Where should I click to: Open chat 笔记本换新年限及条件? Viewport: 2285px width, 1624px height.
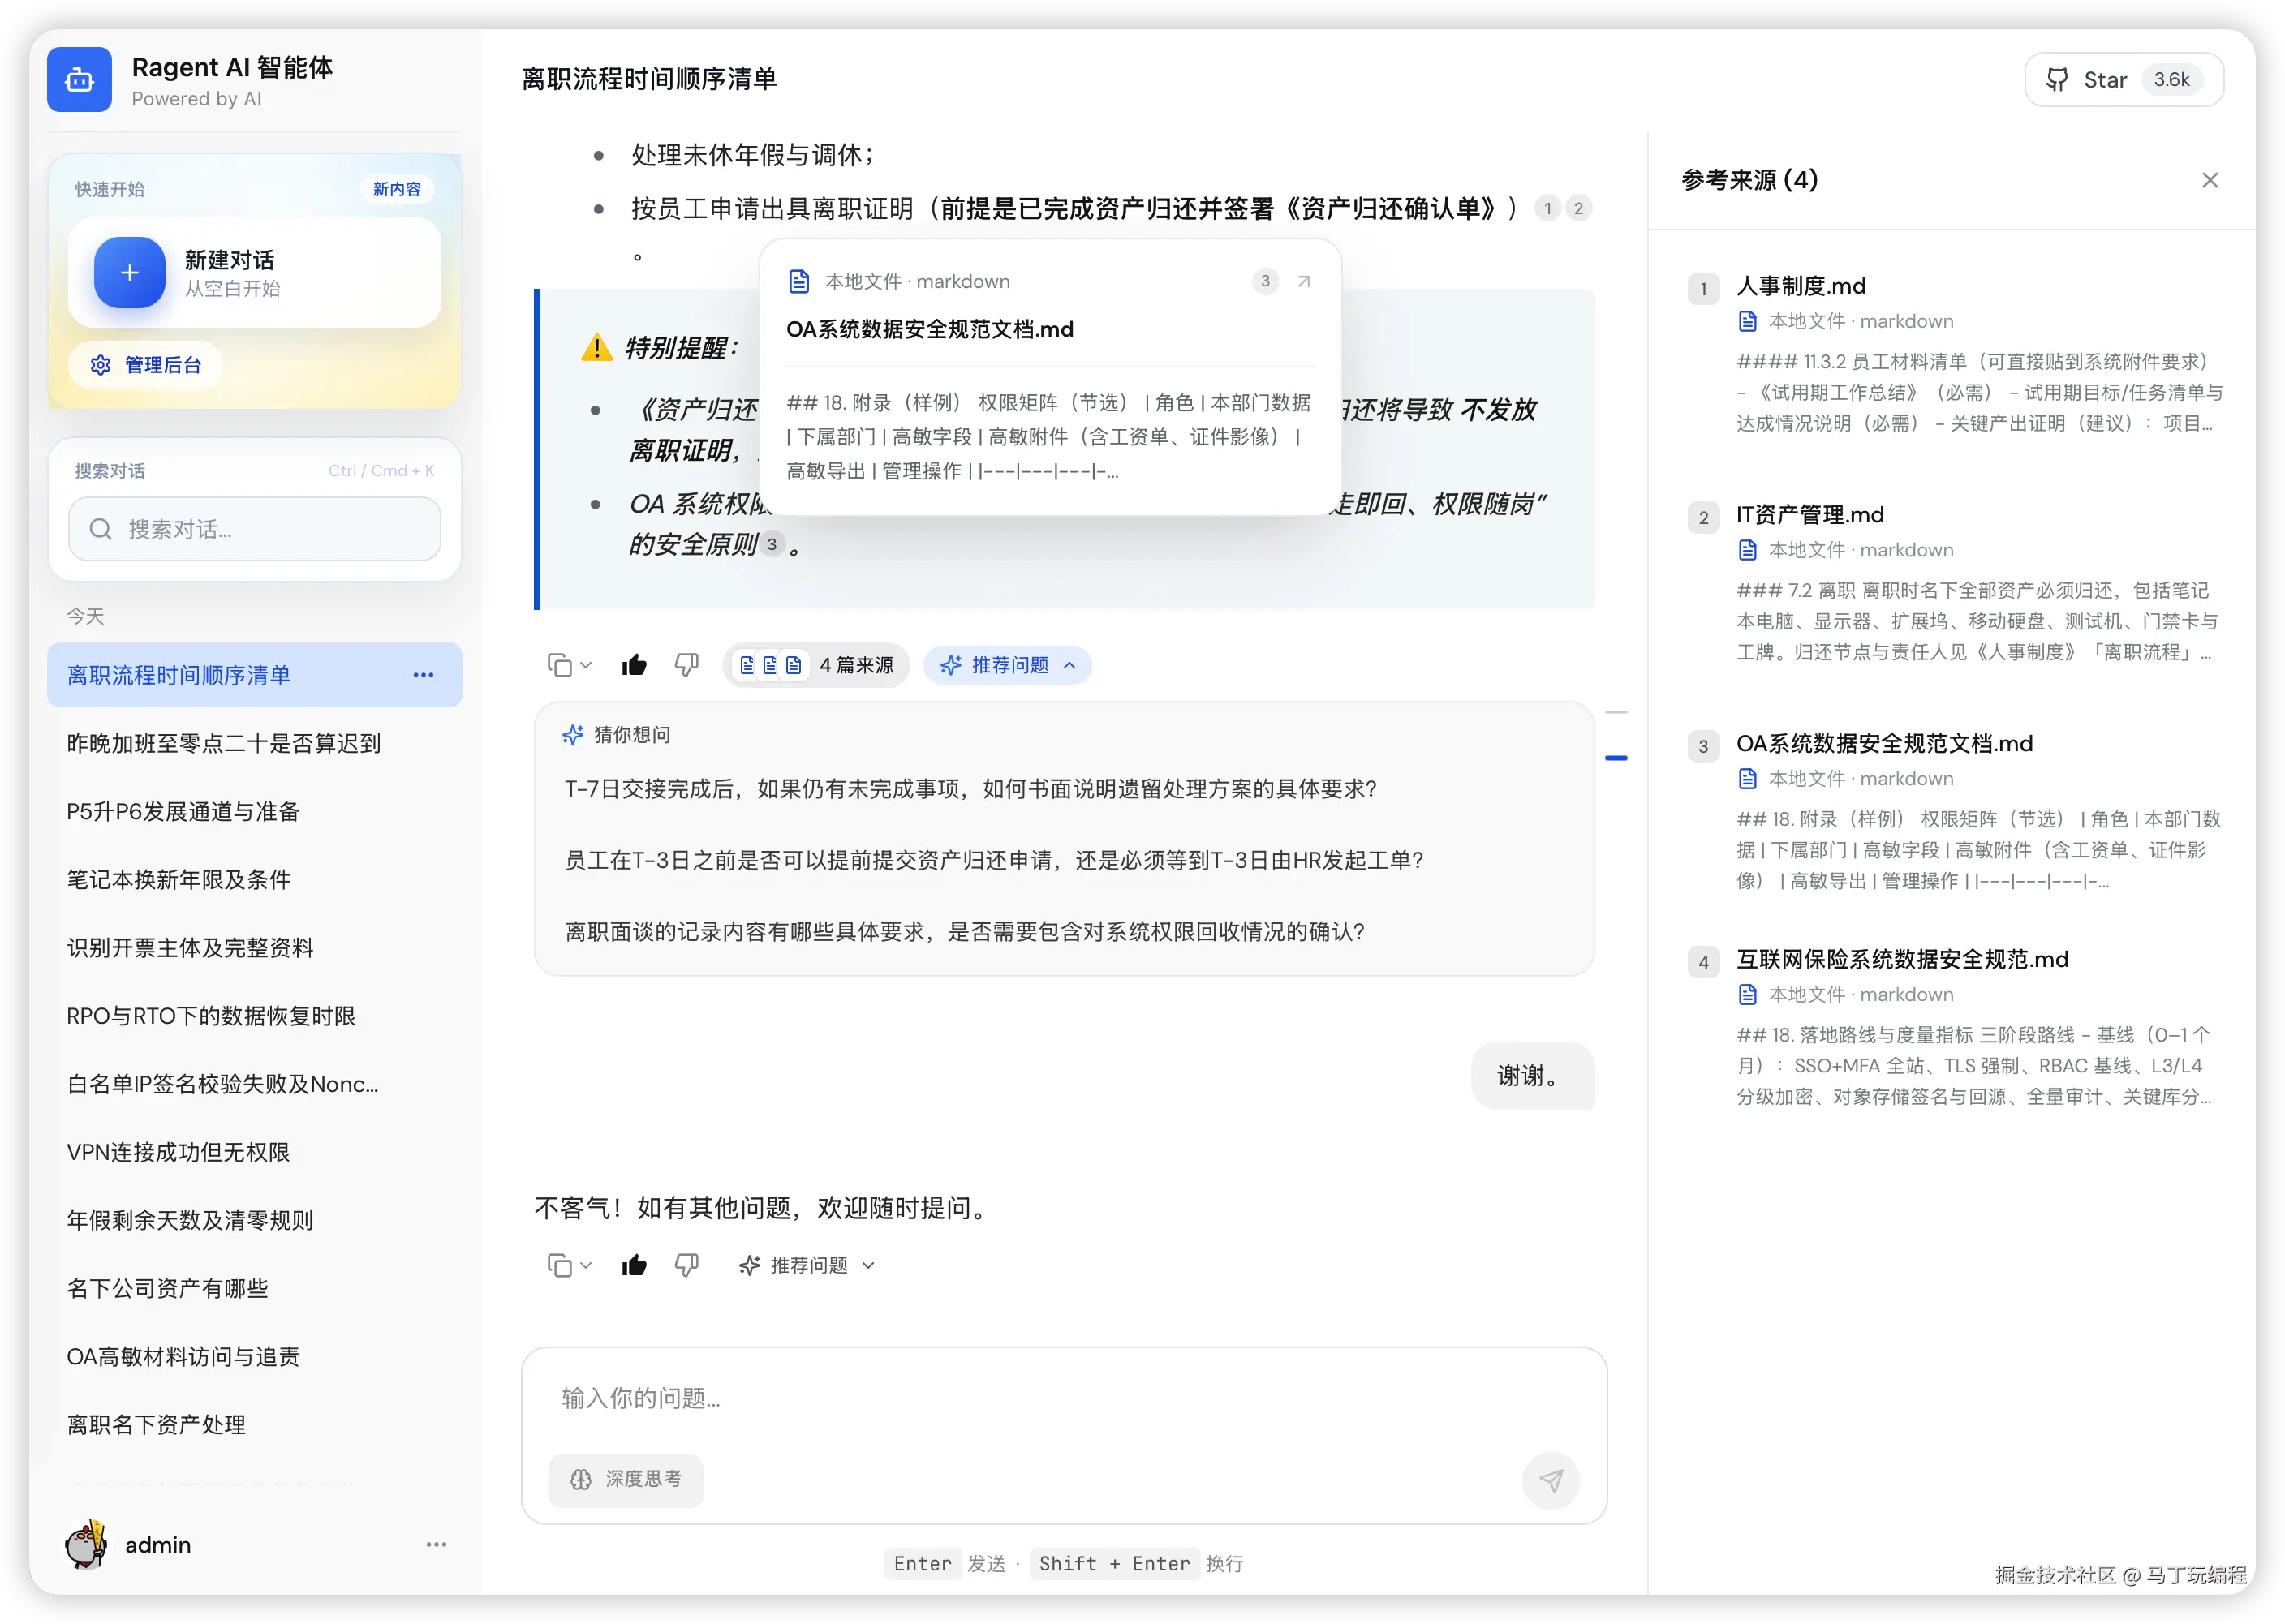coord(254,879)
